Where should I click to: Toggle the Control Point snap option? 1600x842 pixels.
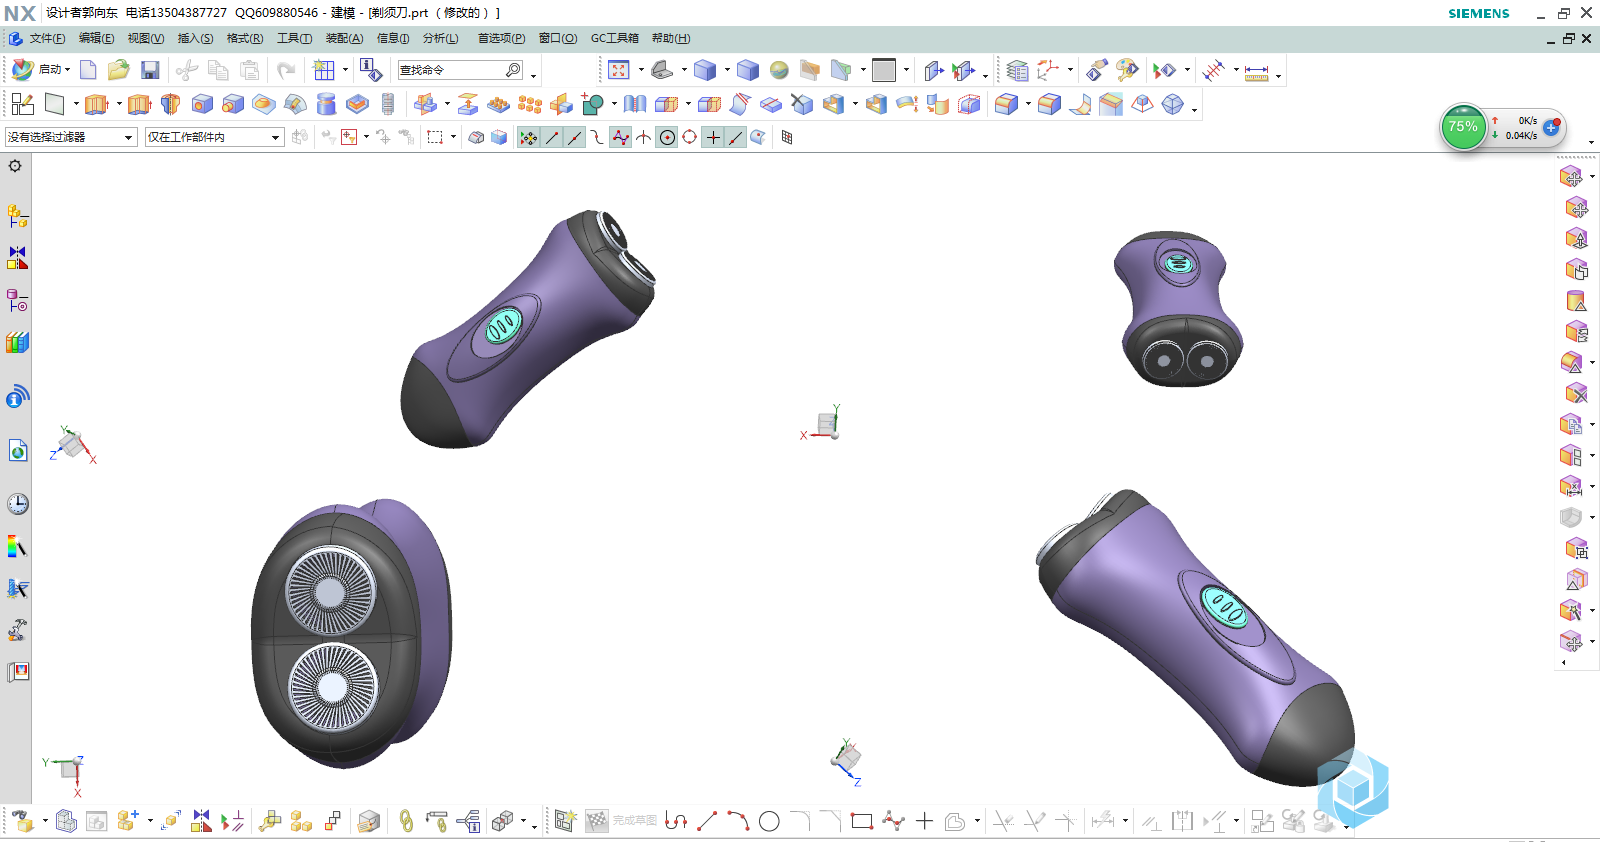coord(598,137)
